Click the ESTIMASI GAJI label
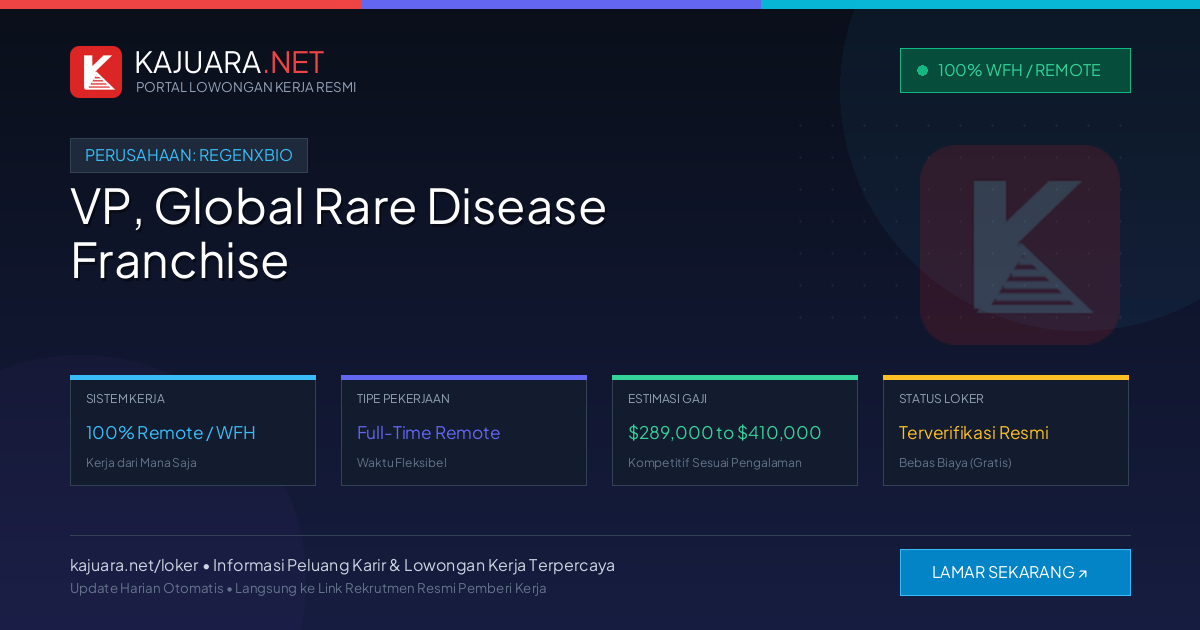The height and width of the screenshot is (630, 1200). point(667,398)
